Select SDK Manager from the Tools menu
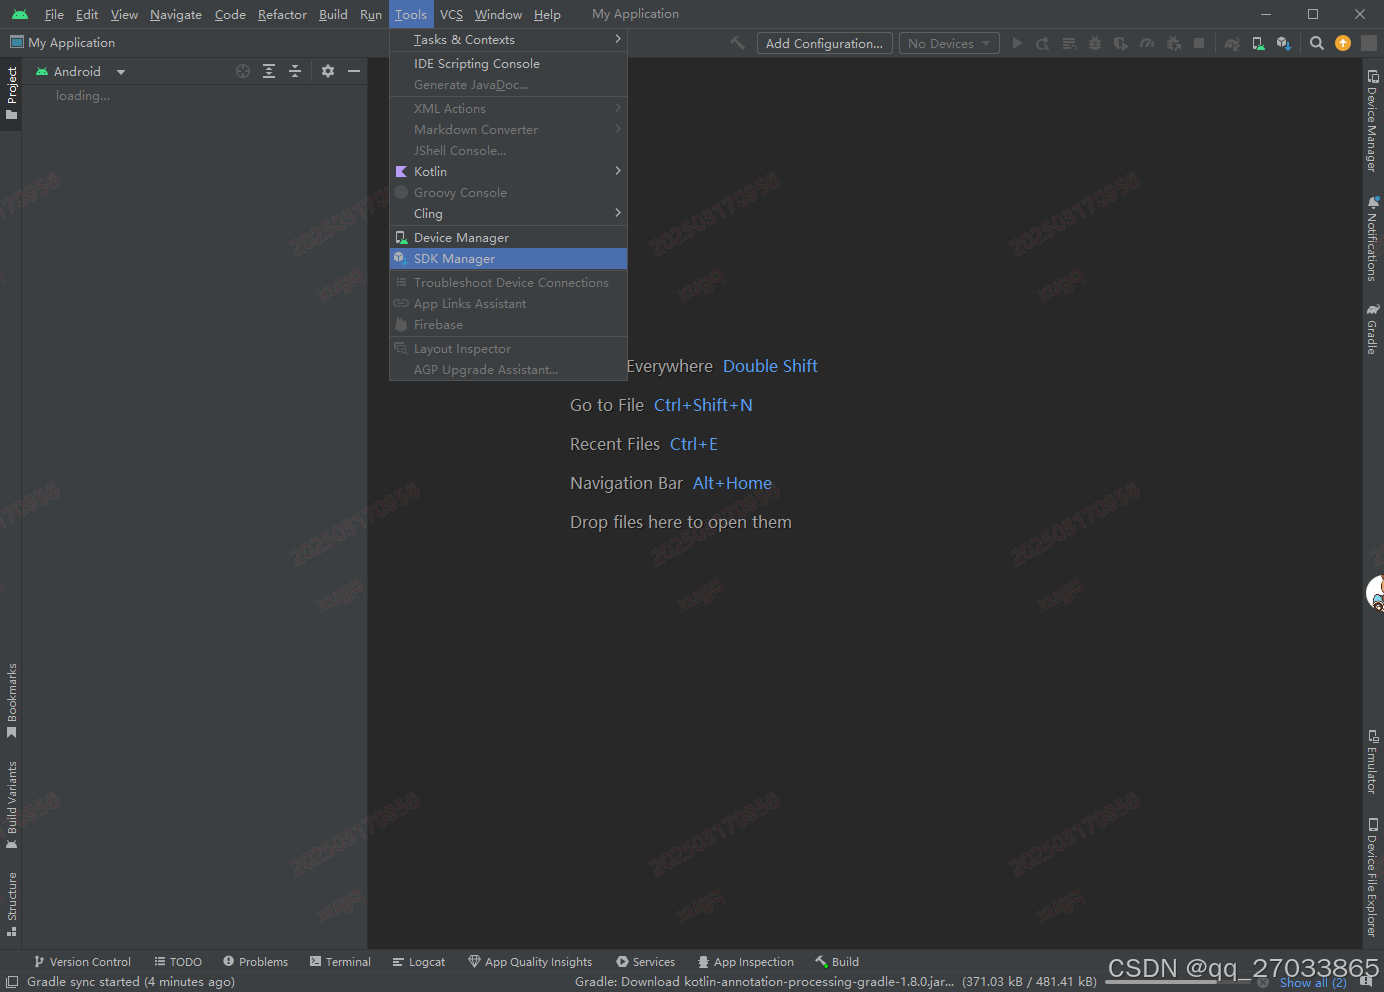Image resolution: width=1384 pixels, height=992 pixels. click(x=455, y=258)
